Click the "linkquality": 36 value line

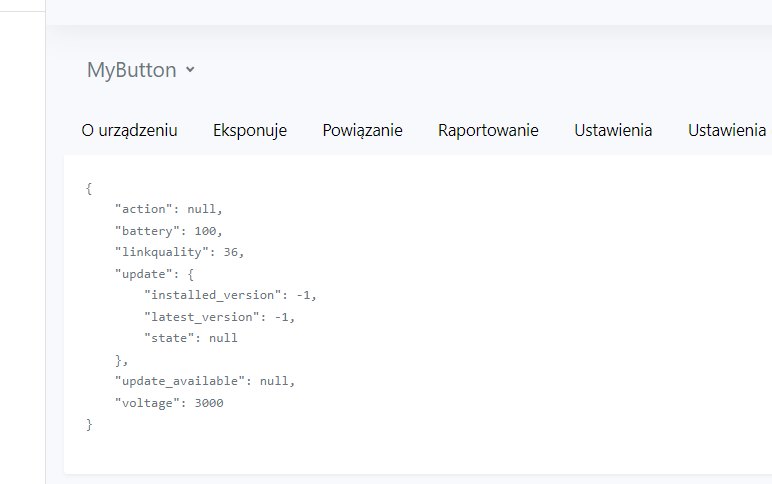[180, 252]
